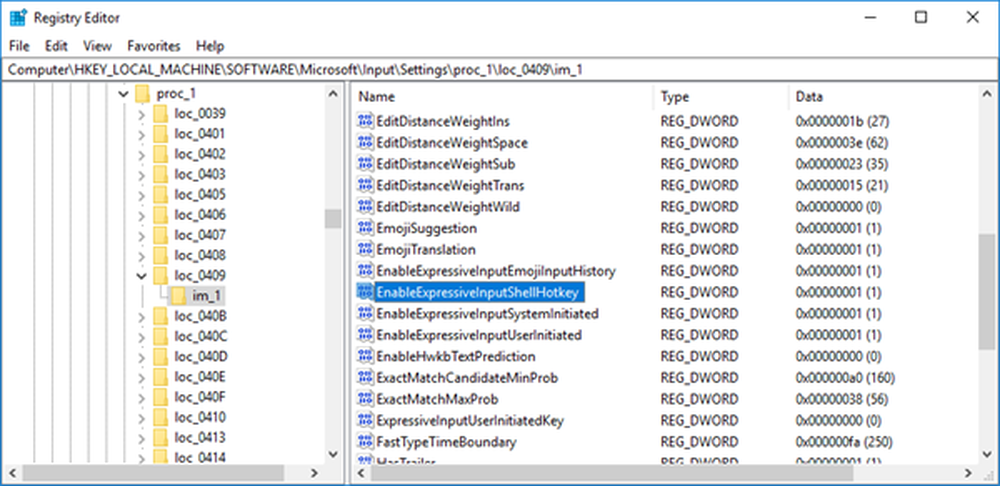Click the DWORD icon beside EmojiSuggestion
Viewport: 1000px width, 486px height.
point(365,228)
